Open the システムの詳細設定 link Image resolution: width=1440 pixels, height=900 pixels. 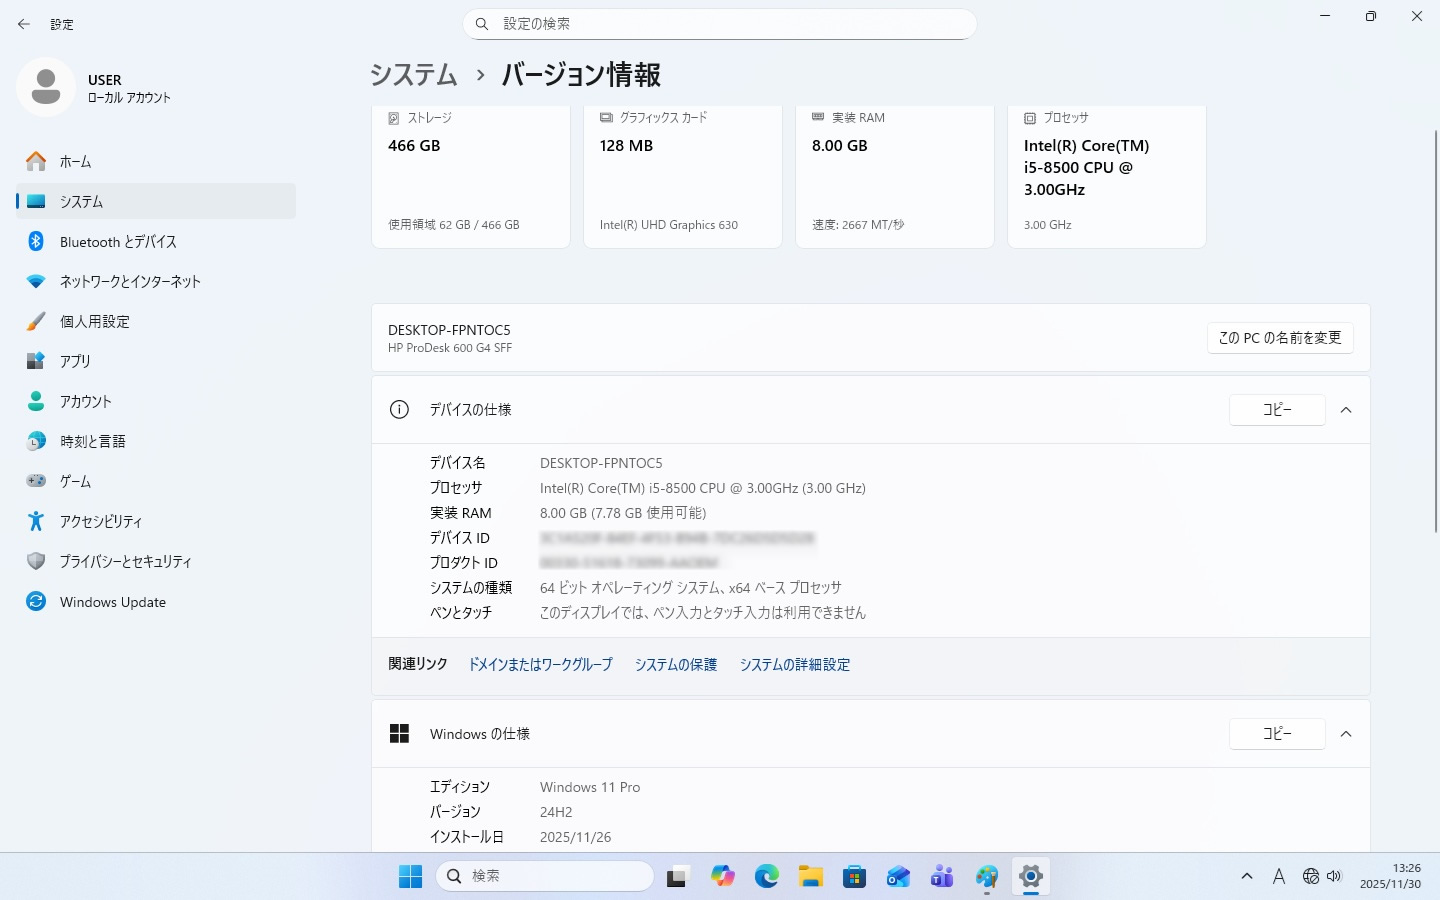click(x=795, y=665)
